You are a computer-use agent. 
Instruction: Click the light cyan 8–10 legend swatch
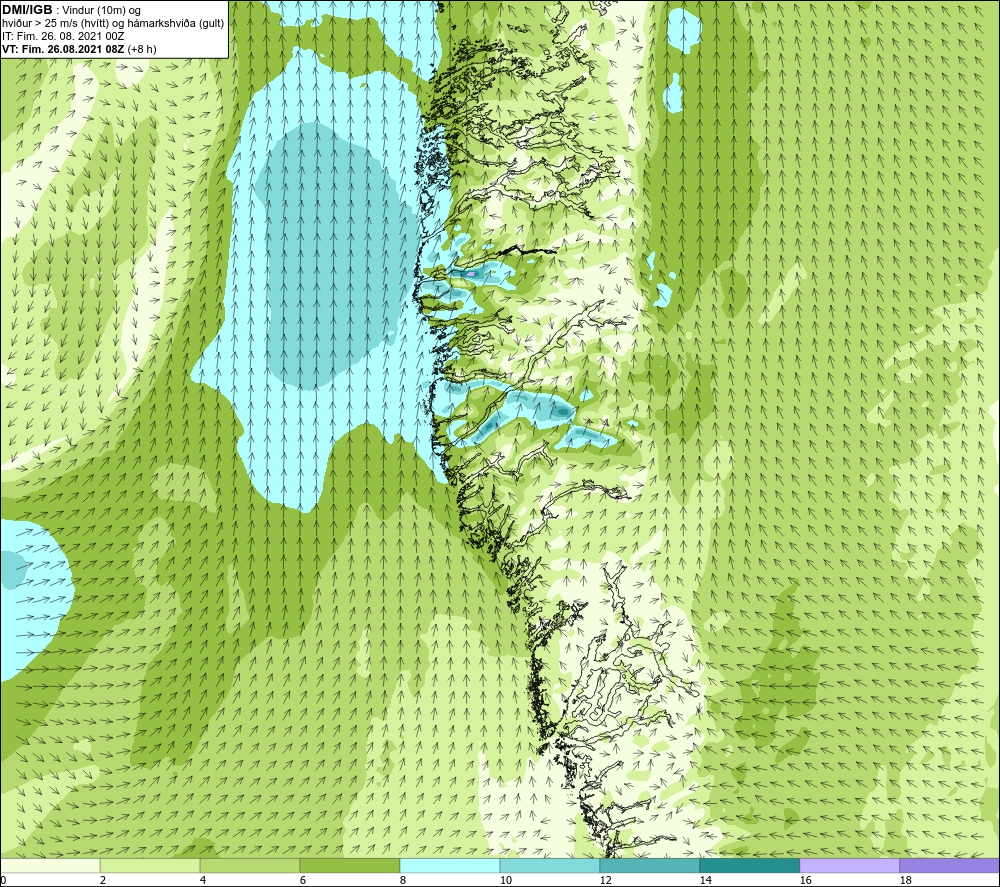(450, 865)
